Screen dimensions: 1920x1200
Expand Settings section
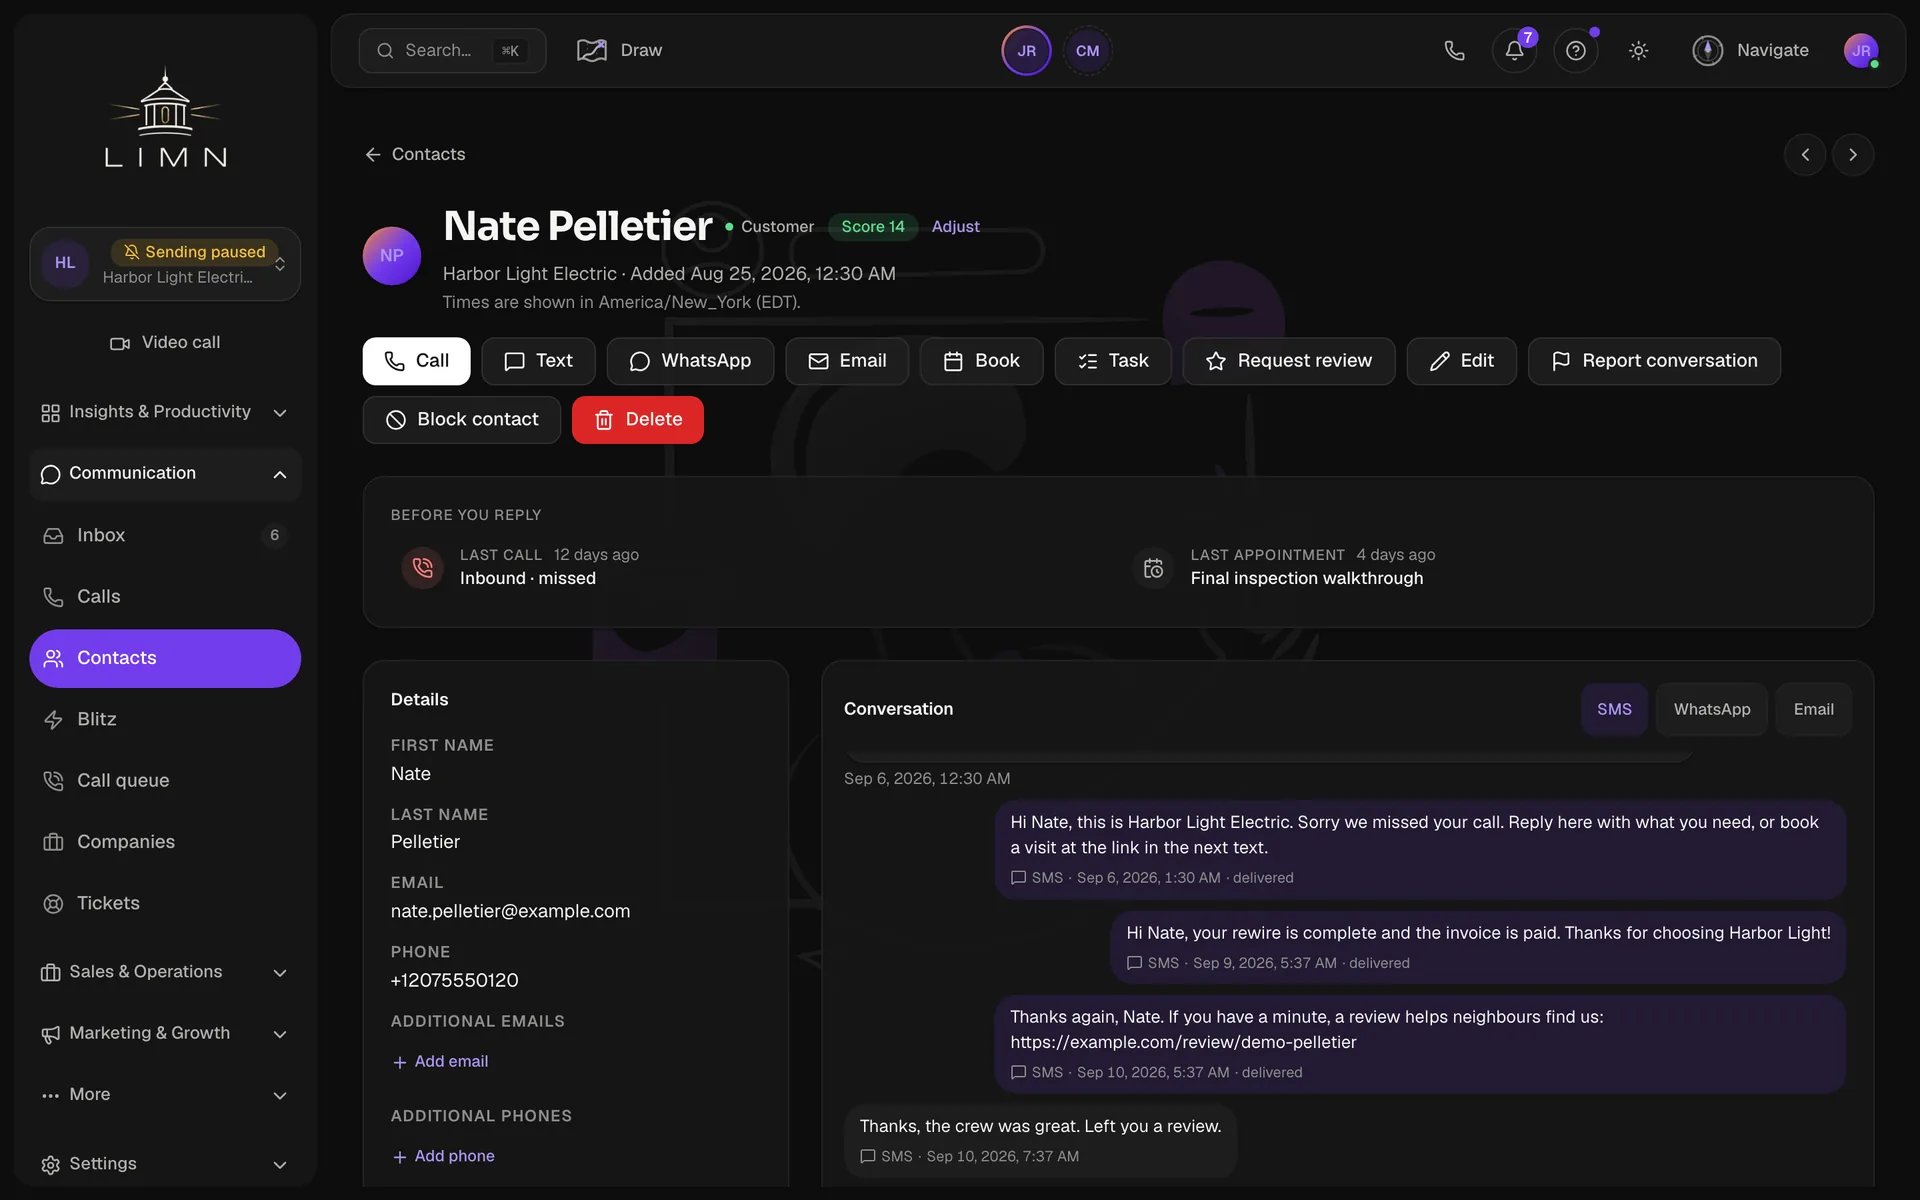coord(165,1164)
